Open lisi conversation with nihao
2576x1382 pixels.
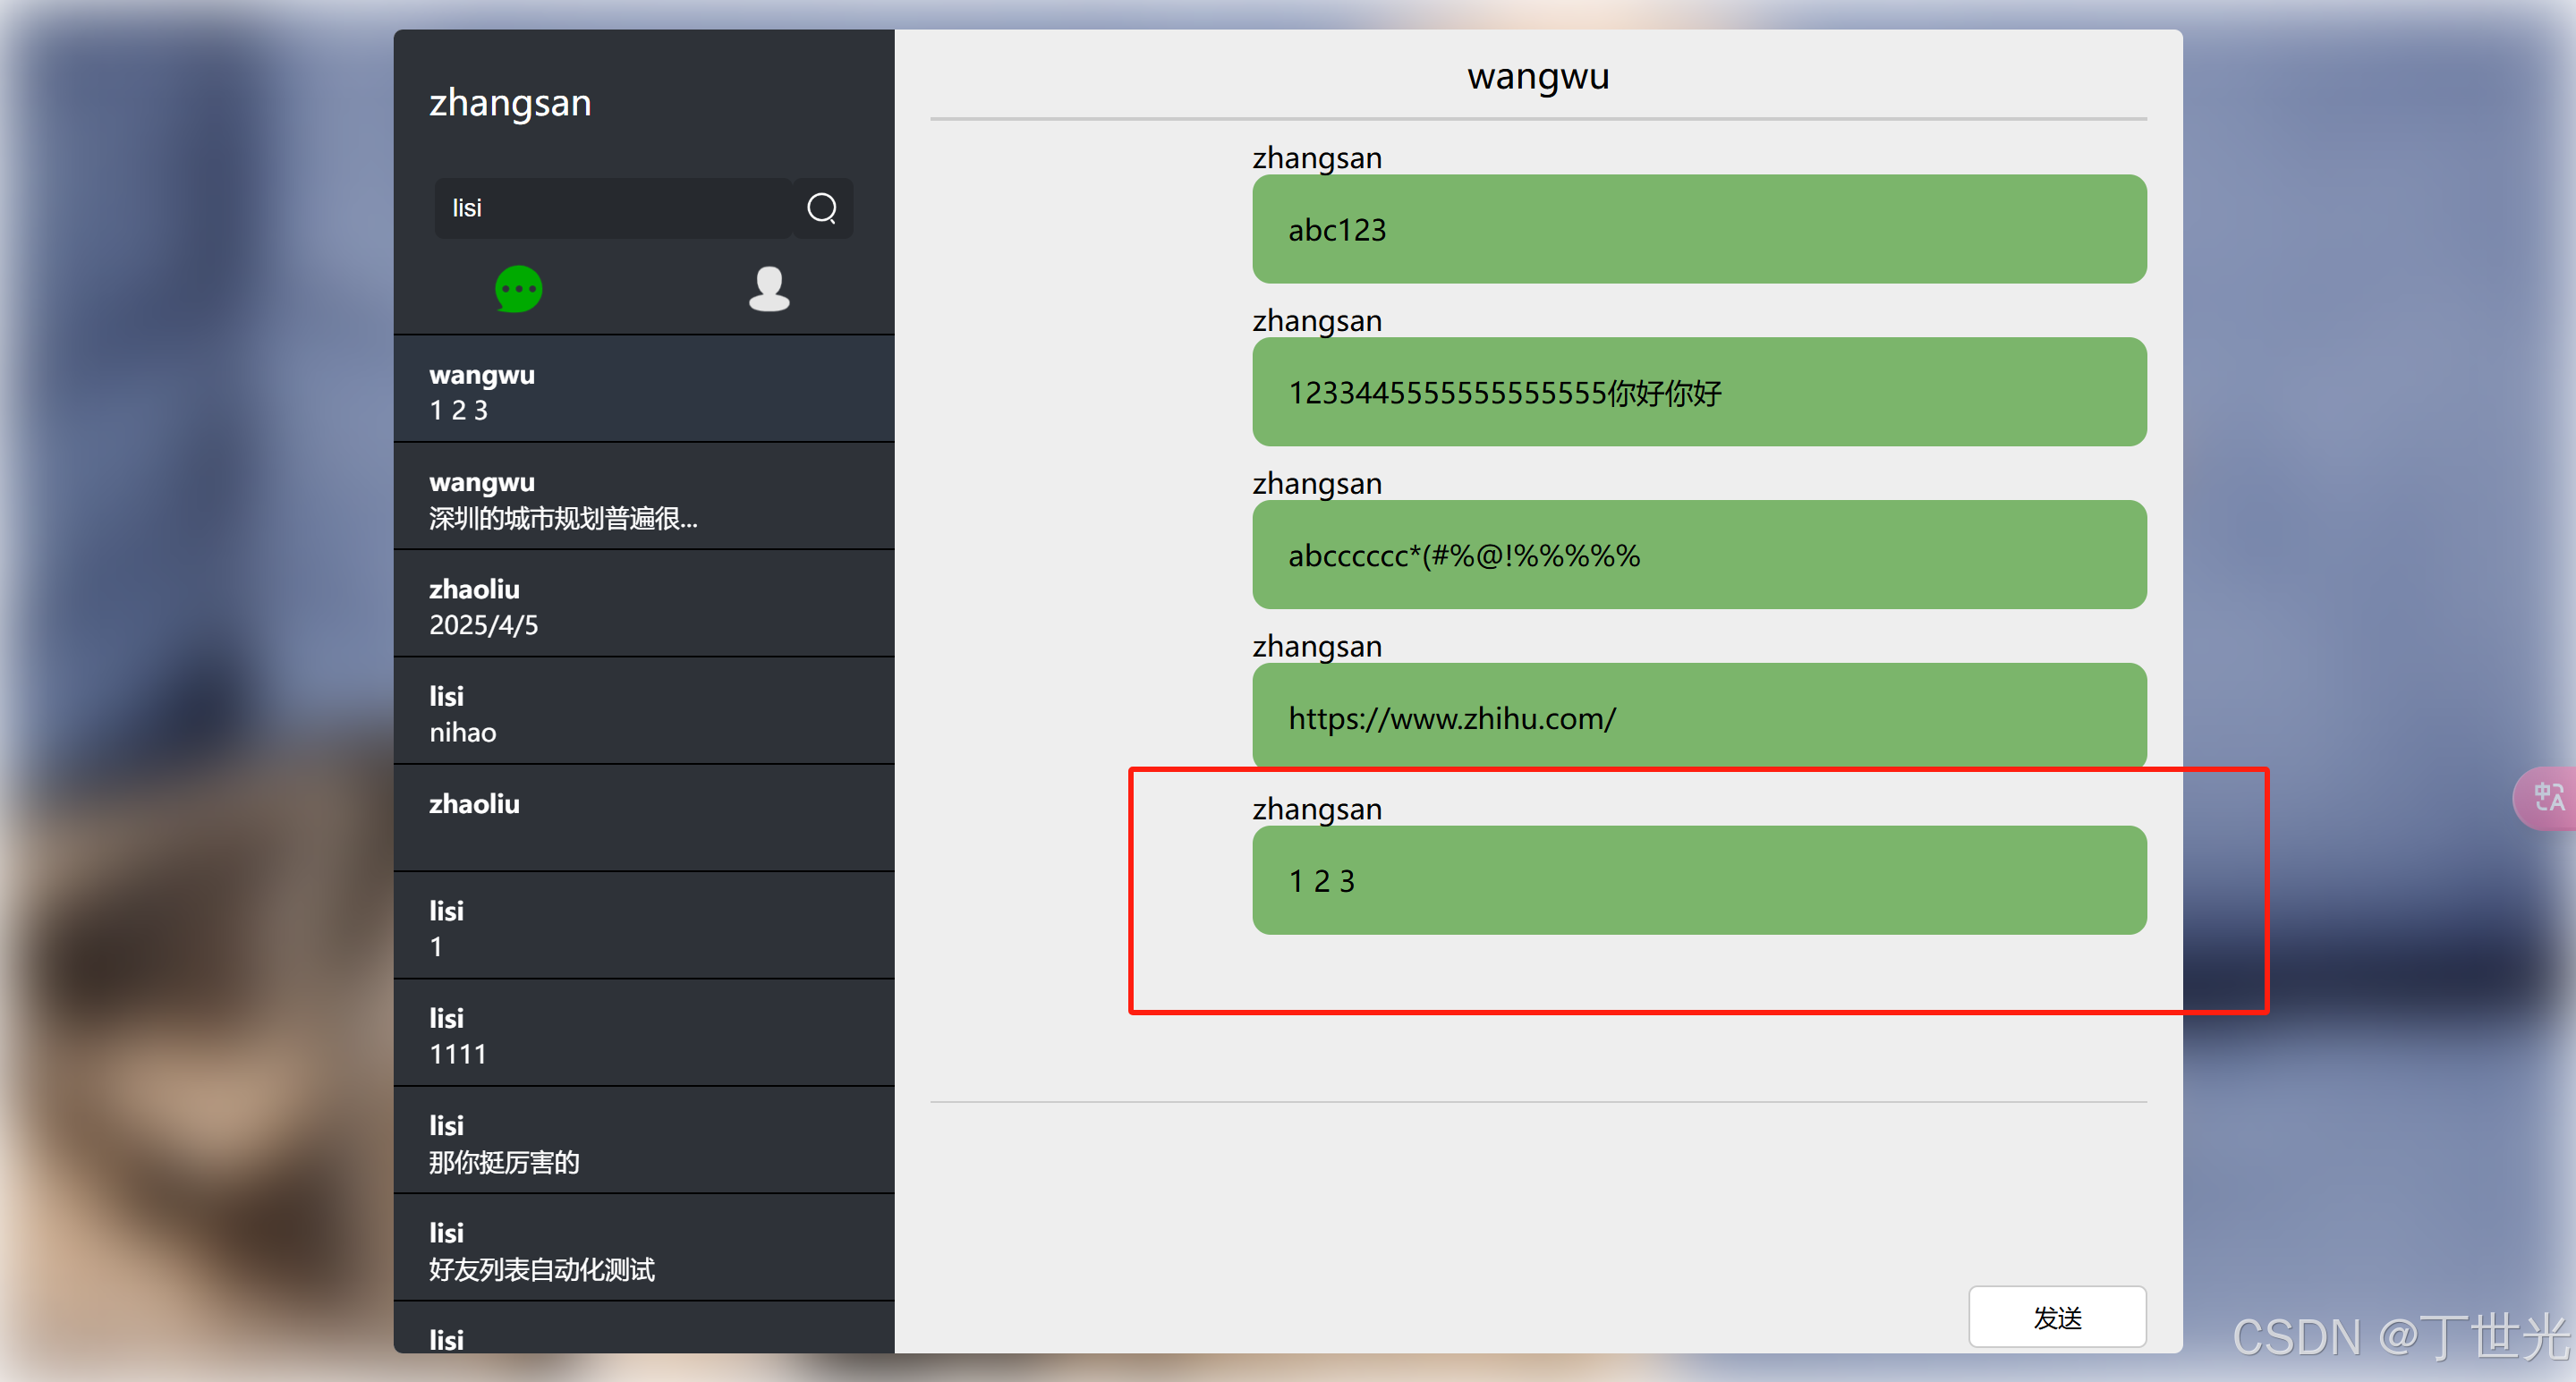click(x=643, y=713)
